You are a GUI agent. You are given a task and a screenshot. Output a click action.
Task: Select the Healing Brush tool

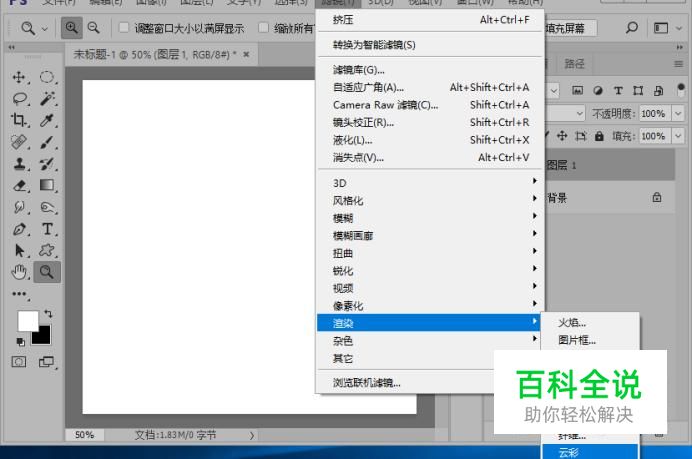(19, 142)
